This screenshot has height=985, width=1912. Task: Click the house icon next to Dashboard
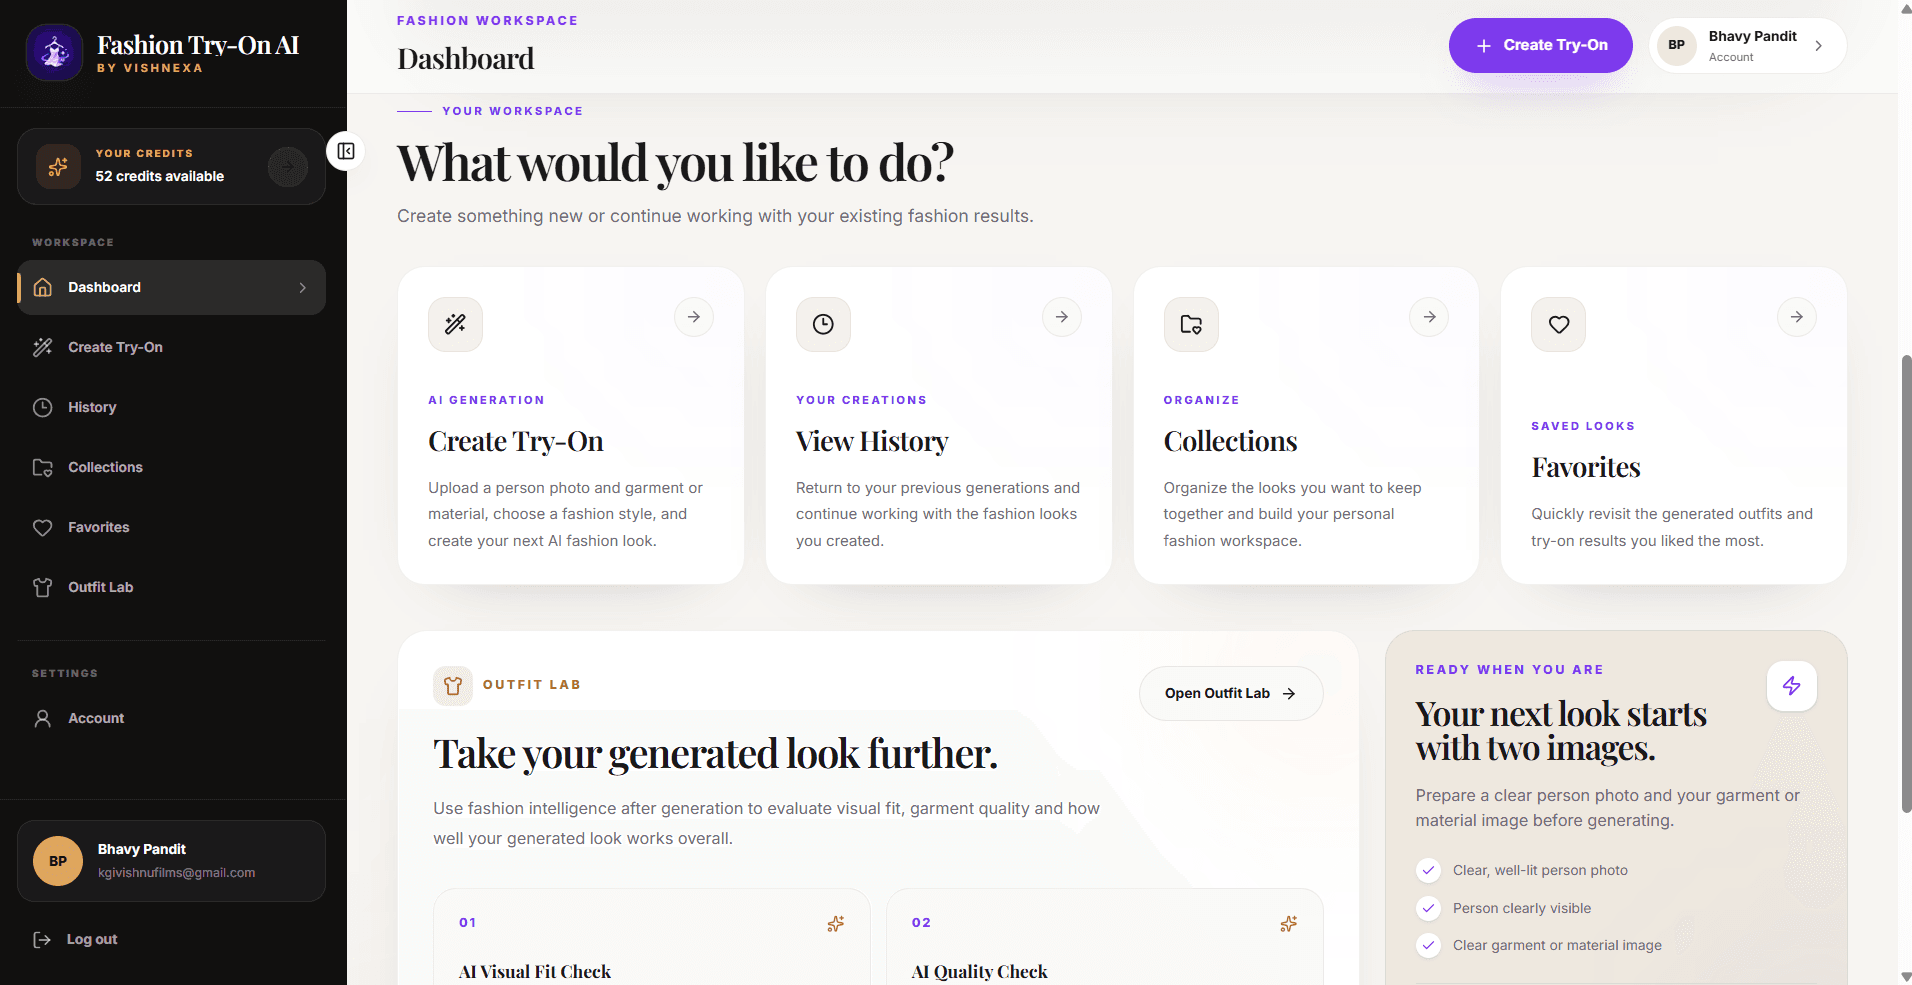point(43,288)
